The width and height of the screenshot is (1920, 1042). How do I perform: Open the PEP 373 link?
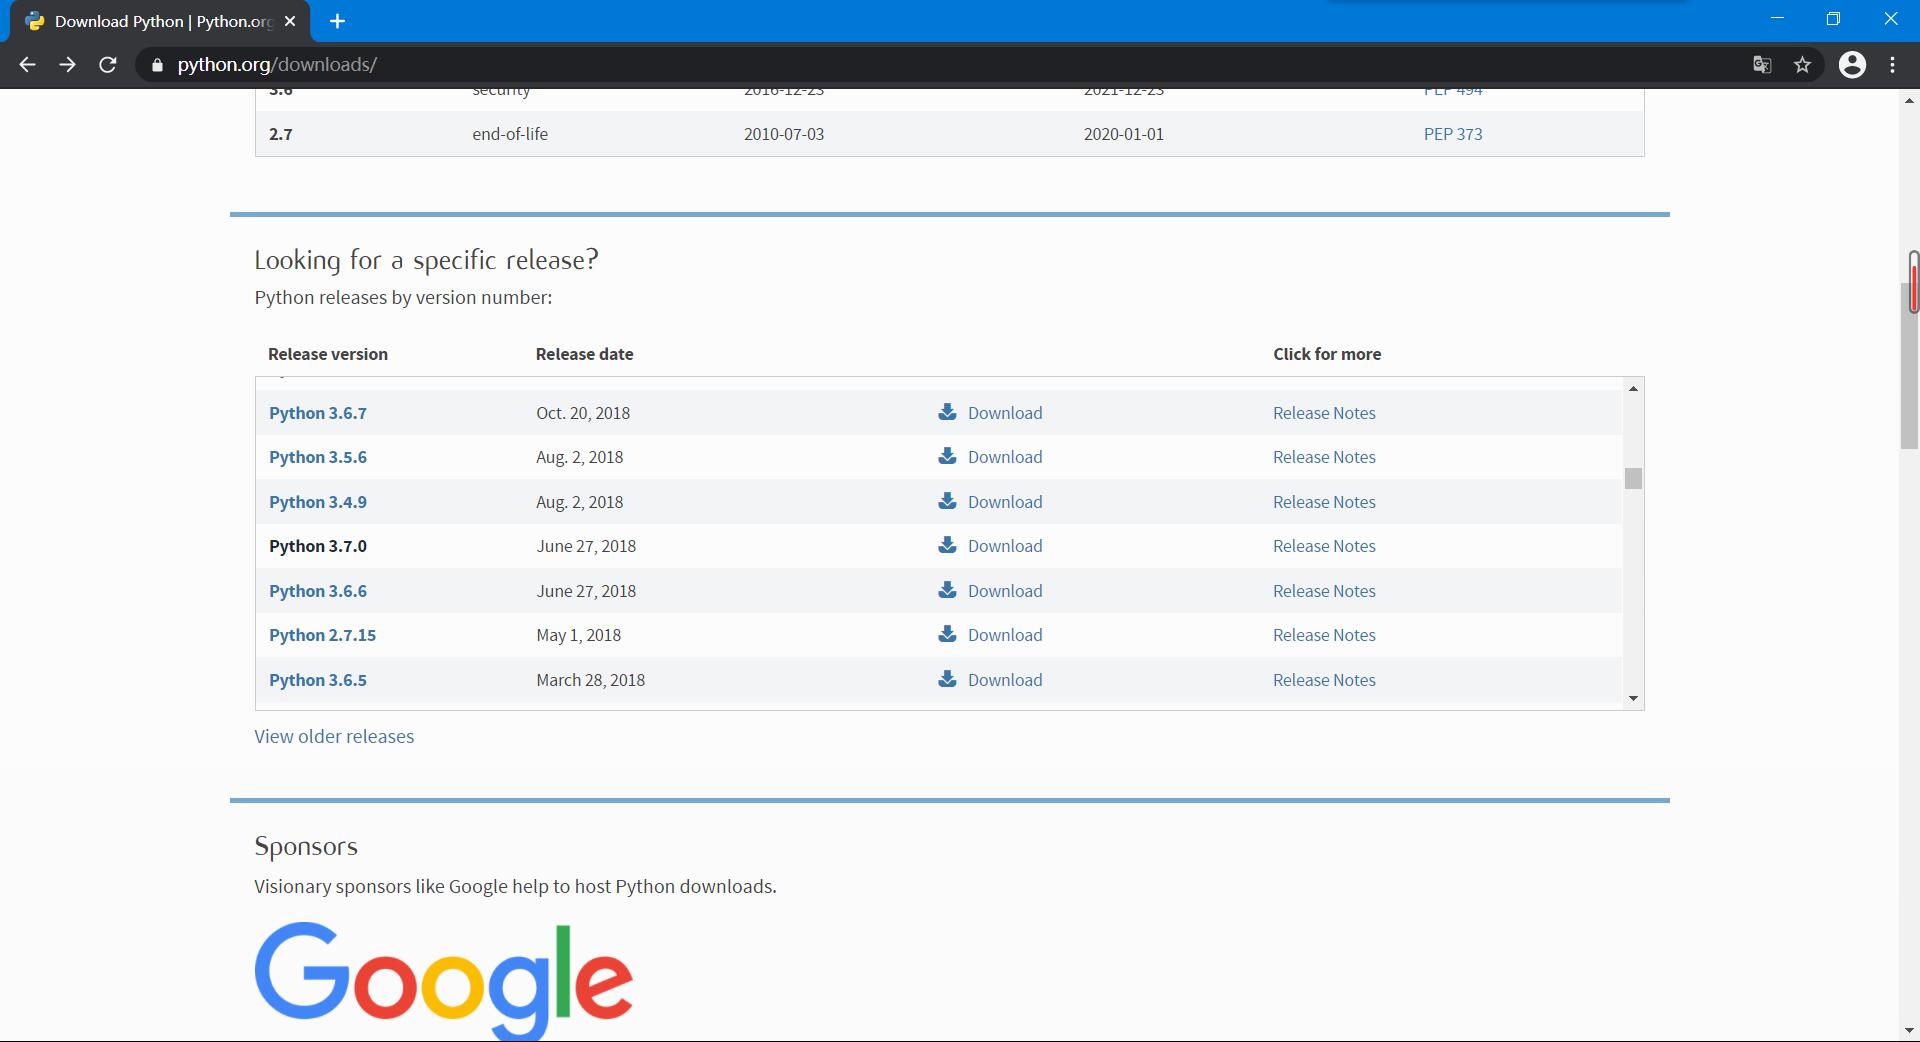(x=1453, y=134)
